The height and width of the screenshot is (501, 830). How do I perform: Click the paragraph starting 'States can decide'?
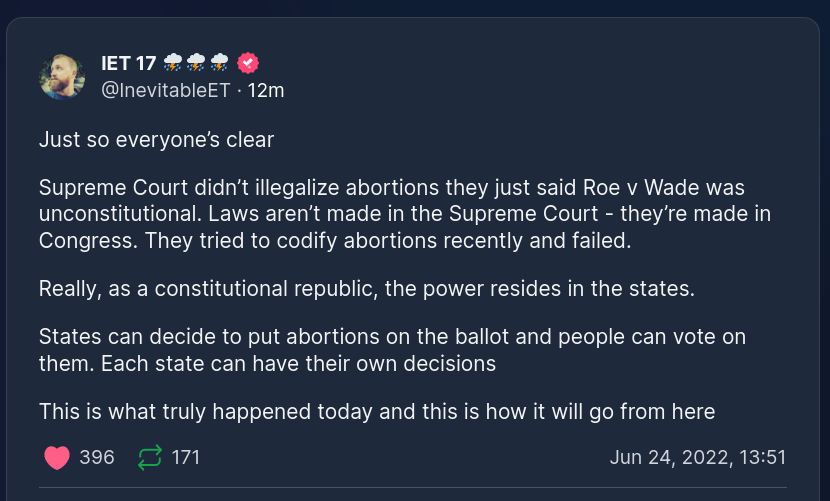click(x=392, y=350)
